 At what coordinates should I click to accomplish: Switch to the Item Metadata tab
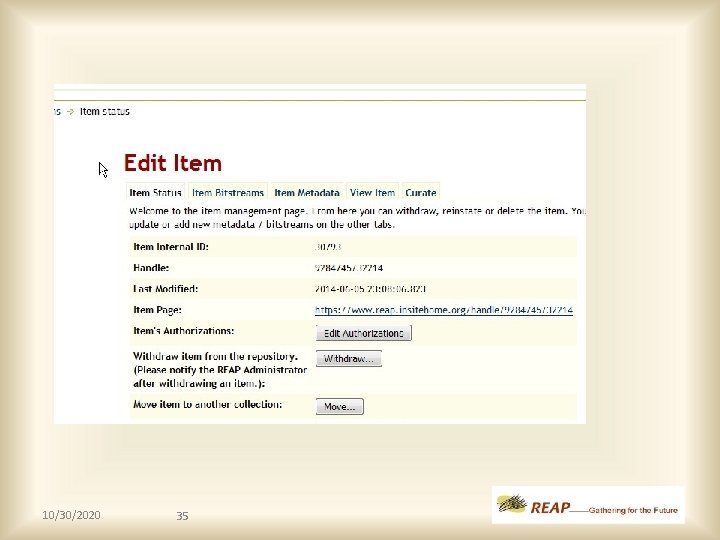tap(307, 192)
